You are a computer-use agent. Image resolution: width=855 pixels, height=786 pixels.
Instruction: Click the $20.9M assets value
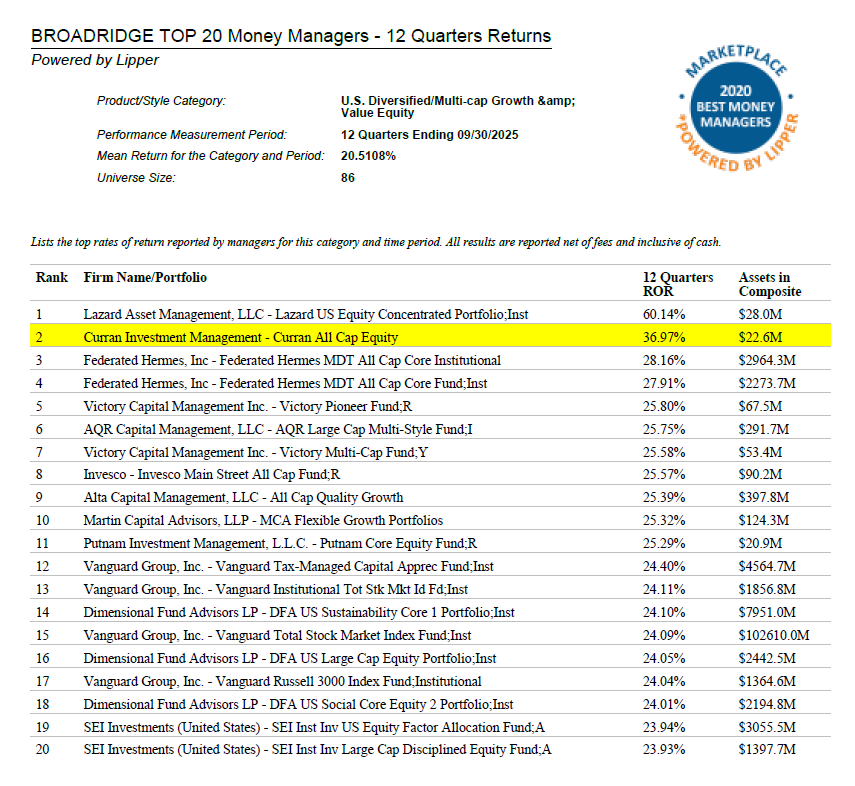click(x=760, y=543)
